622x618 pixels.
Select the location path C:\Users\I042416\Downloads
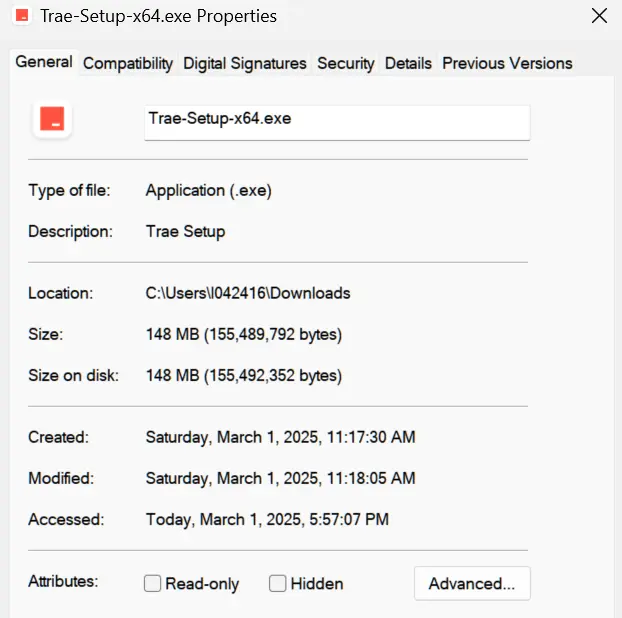(248, 294)
